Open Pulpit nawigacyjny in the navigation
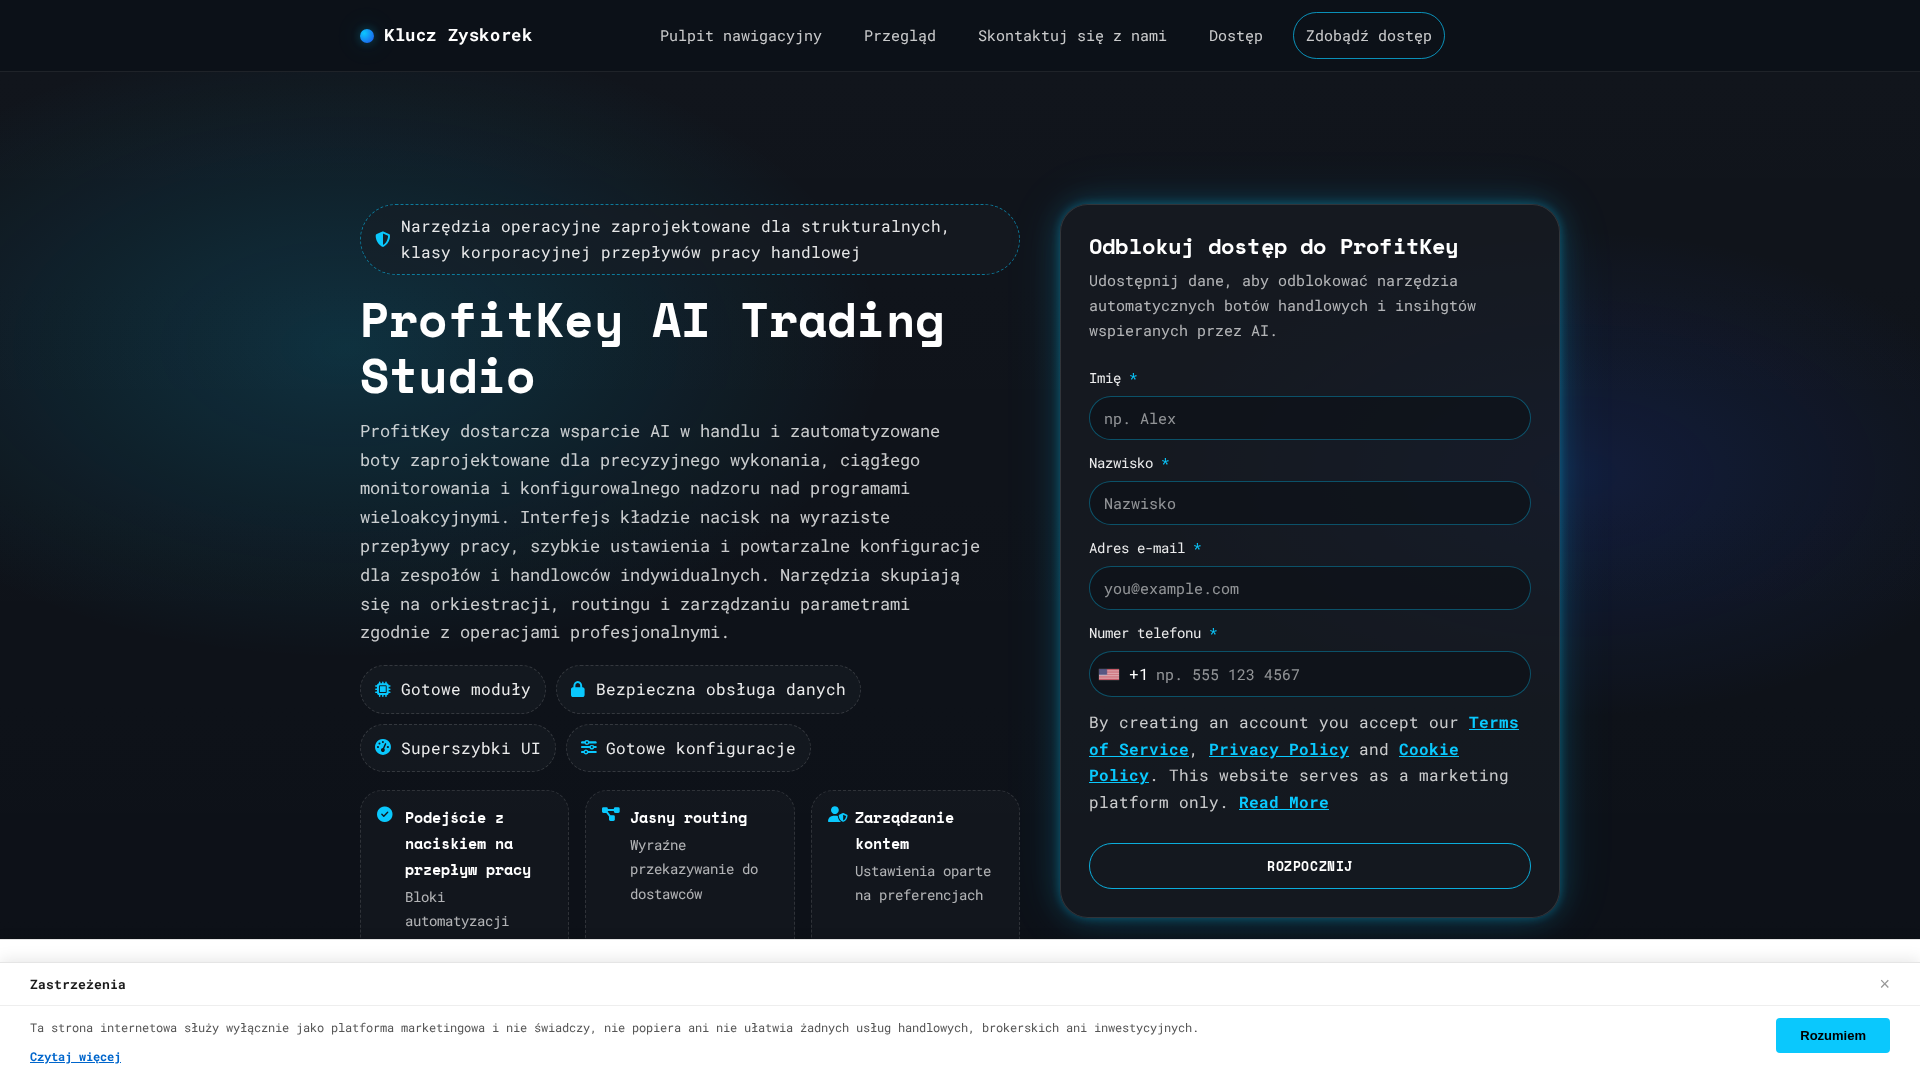Viewport: 1920px width, 1080px height. pyautogui.click(x=741, y=36)
